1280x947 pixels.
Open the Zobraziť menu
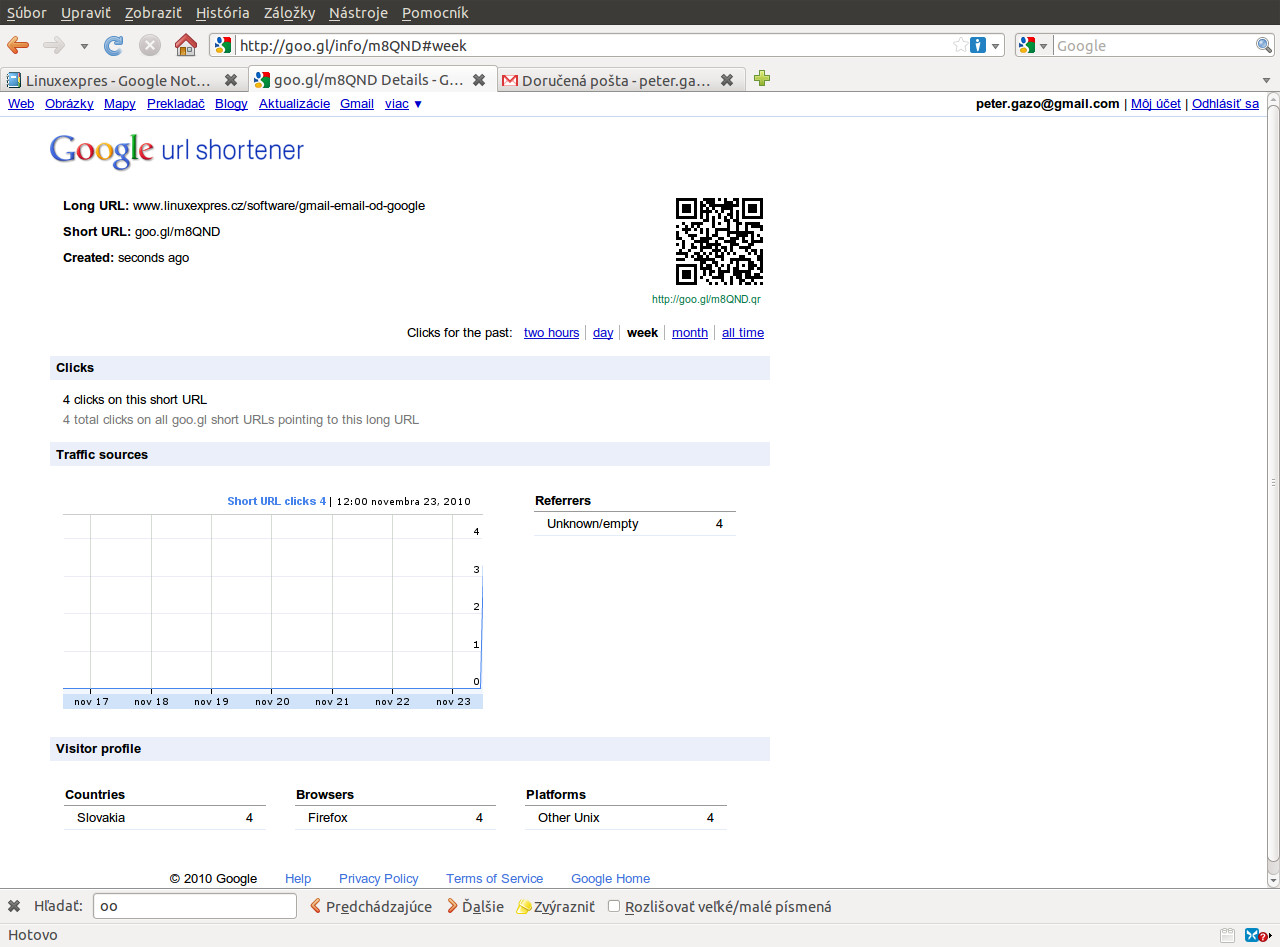coord(153,13)
